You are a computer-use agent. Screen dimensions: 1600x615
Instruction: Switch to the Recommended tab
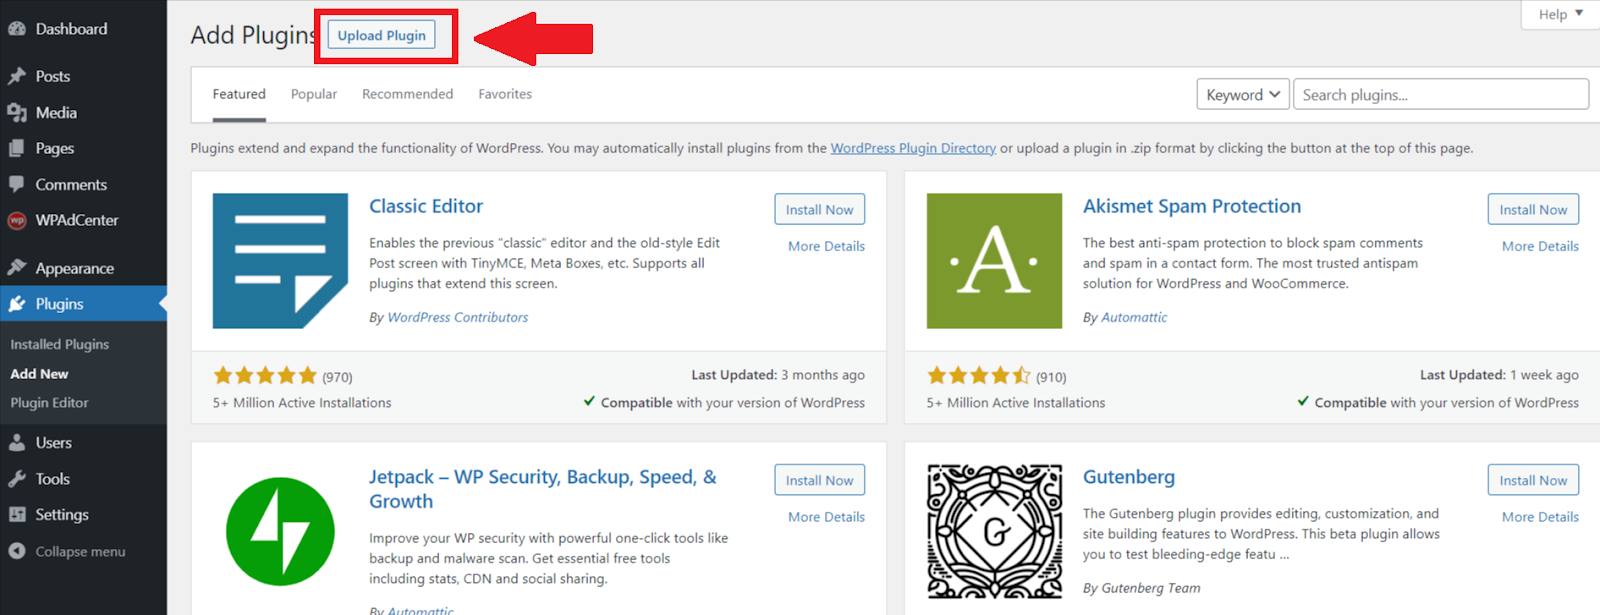[x=407, y=94]
